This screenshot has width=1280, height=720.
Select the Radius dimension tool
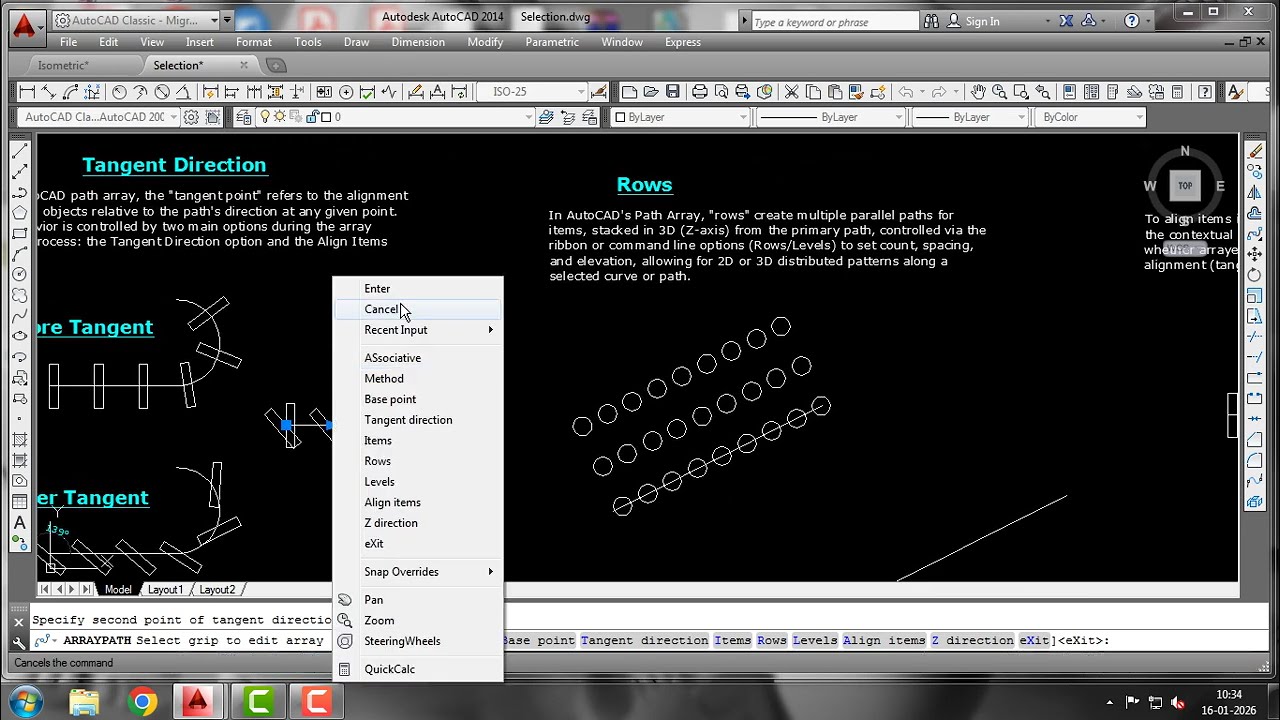(x=119, y=92)
